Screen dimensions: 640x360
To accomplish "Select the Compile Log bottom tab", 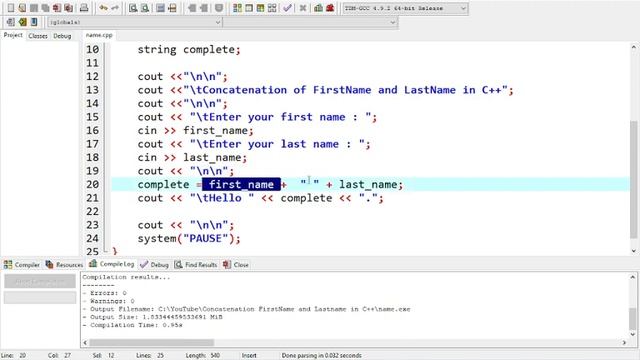I will [x=112, y=264].
